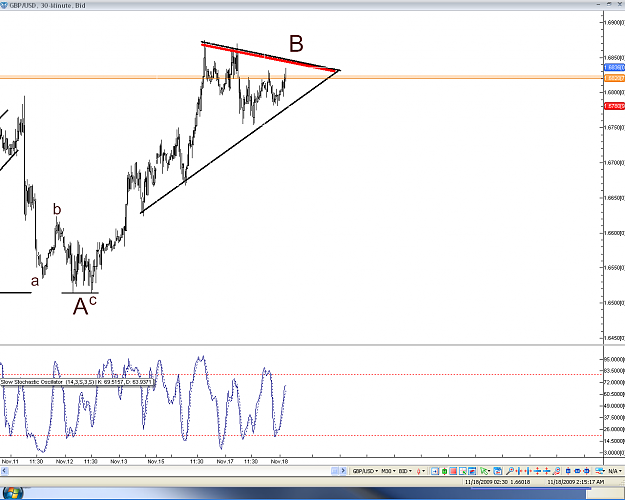Open the line studies dropdown beside N/A
Viewport: 625px width, 500px height.
click(601, 471)
